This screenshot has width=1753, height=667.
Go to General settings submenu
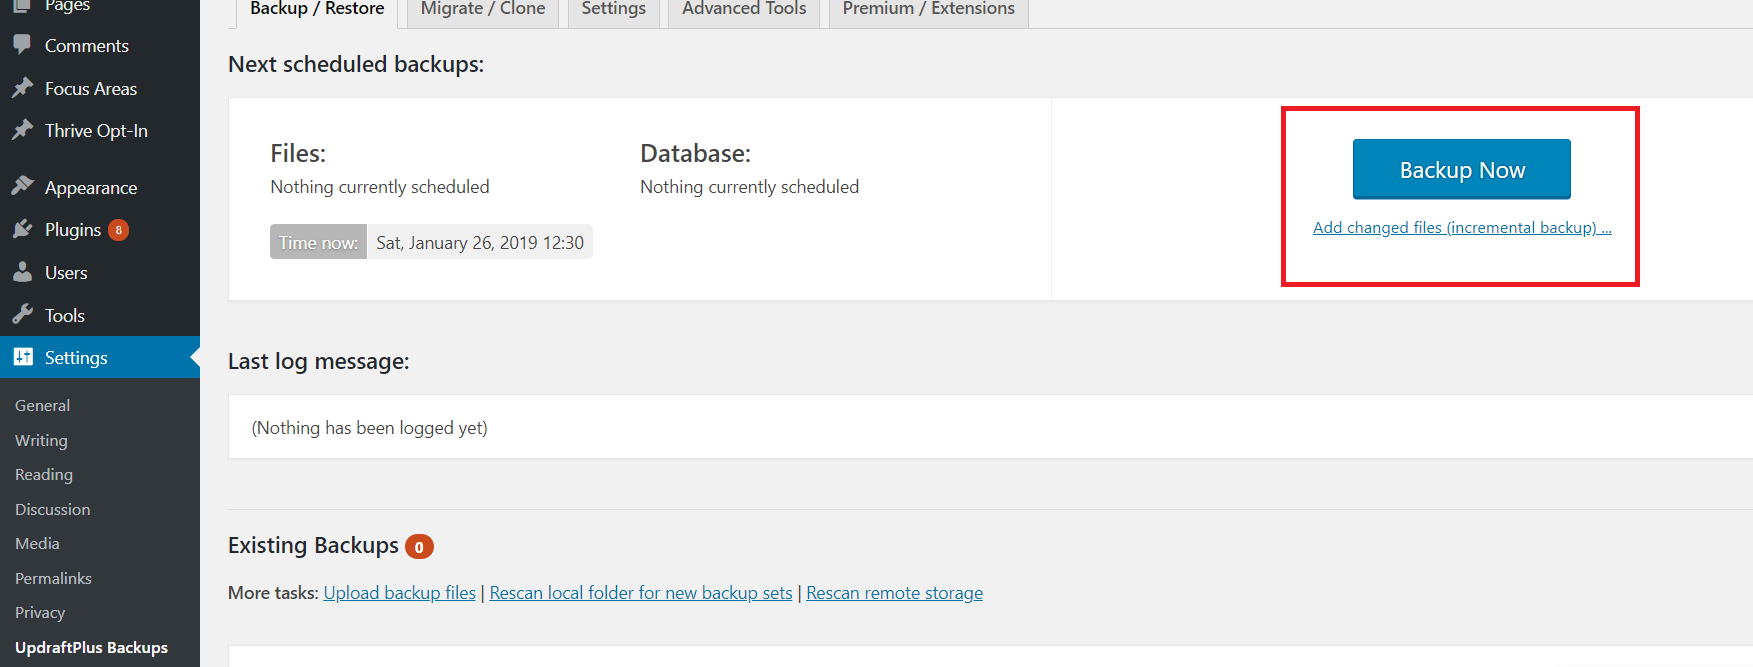(x=42, y=405)
